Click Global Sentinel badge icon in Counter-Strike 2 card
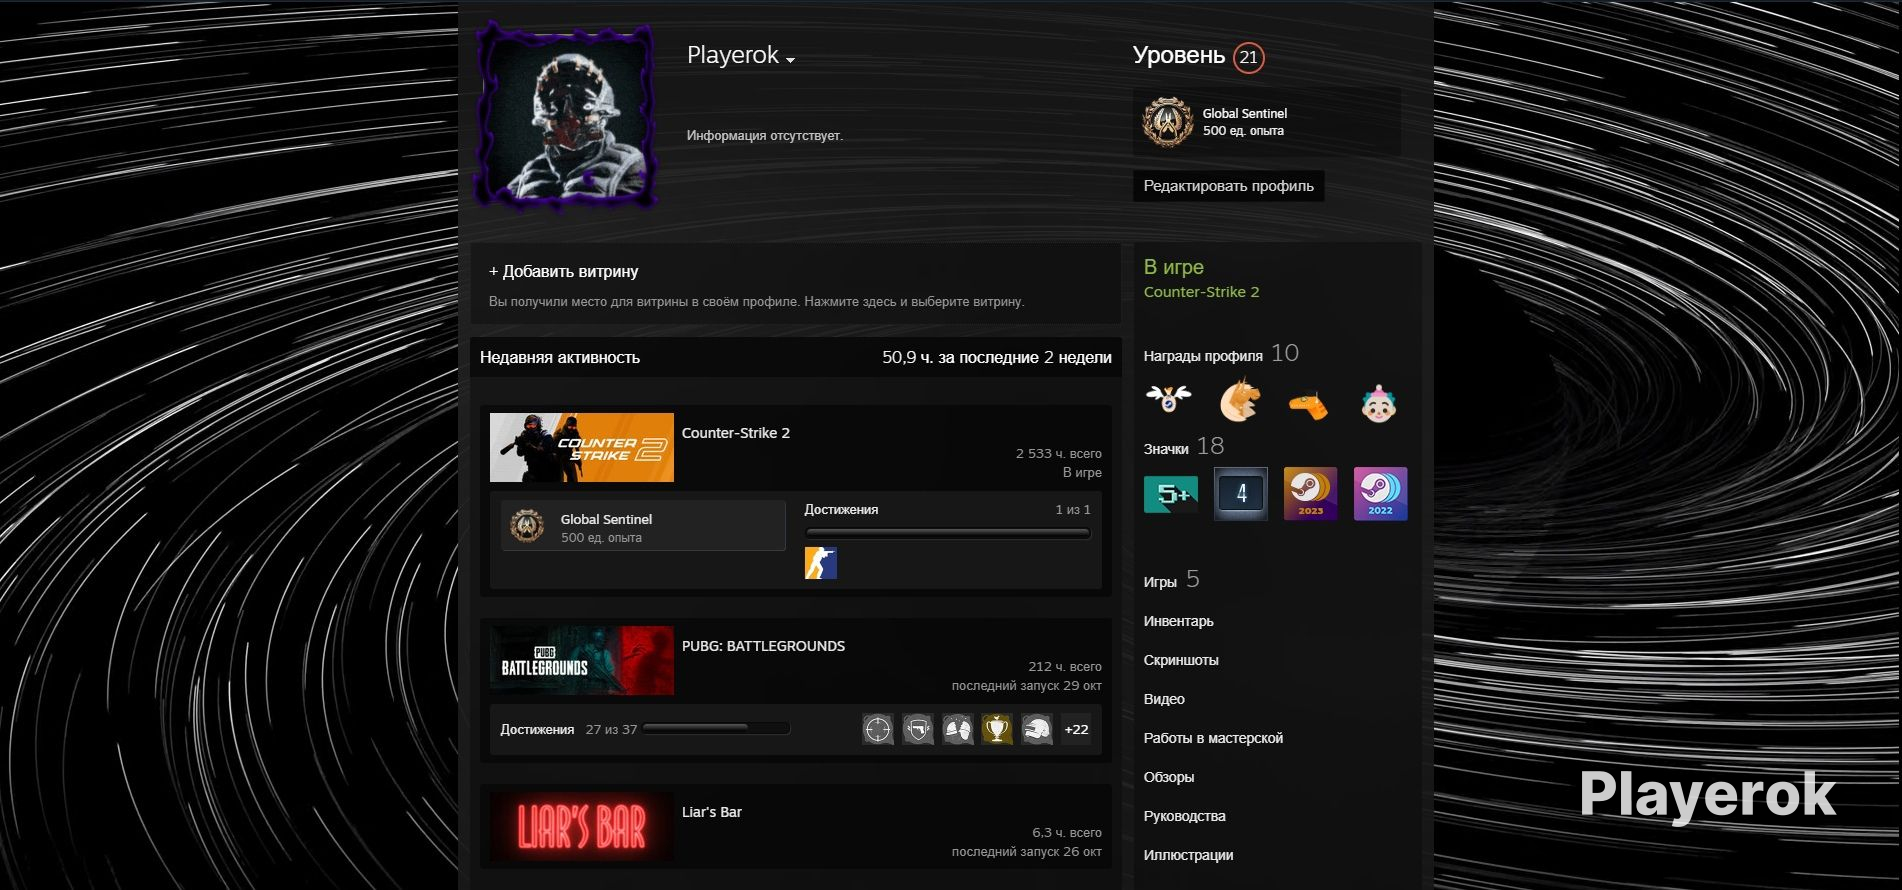 click(527, 526)
